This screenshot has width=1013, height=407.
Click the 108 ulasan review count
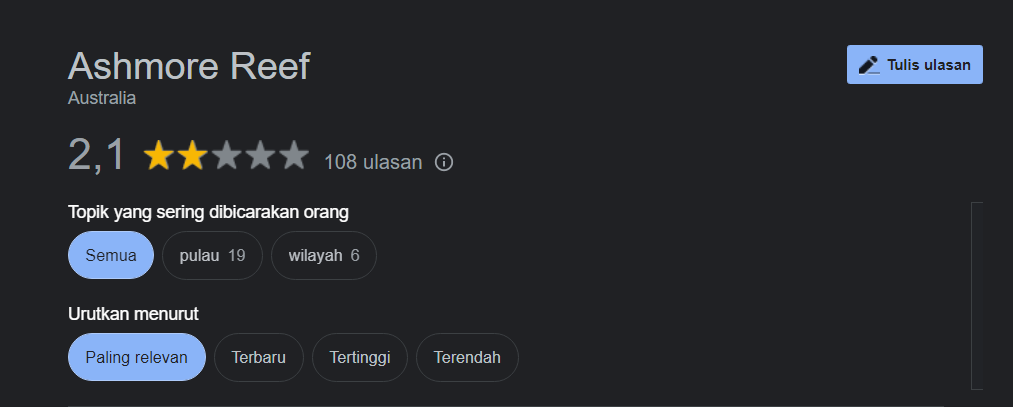click(x=373, y=162)
